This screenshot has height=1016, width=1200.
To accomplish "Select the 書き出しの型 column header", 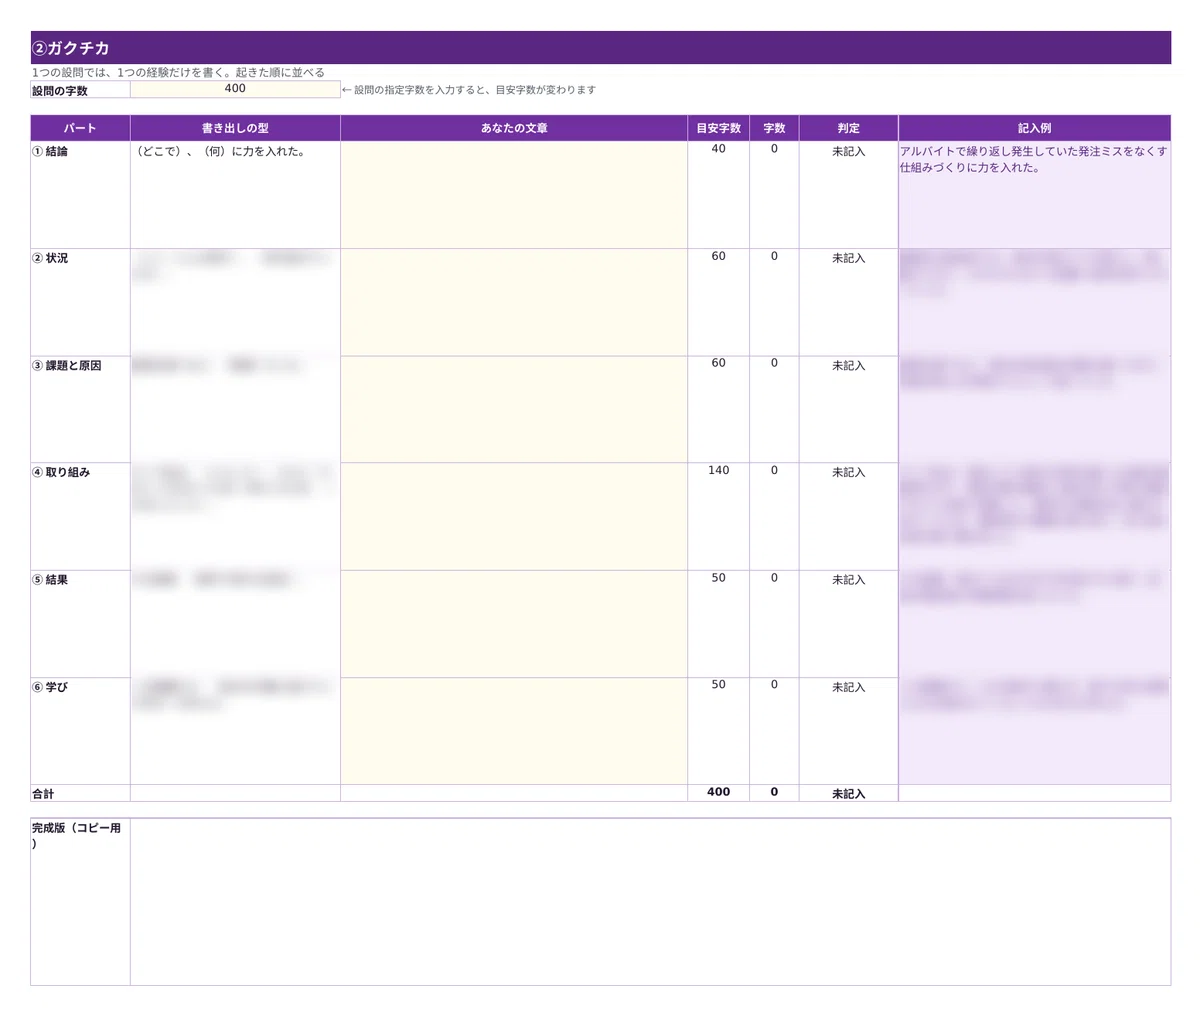I will point(235,128).
